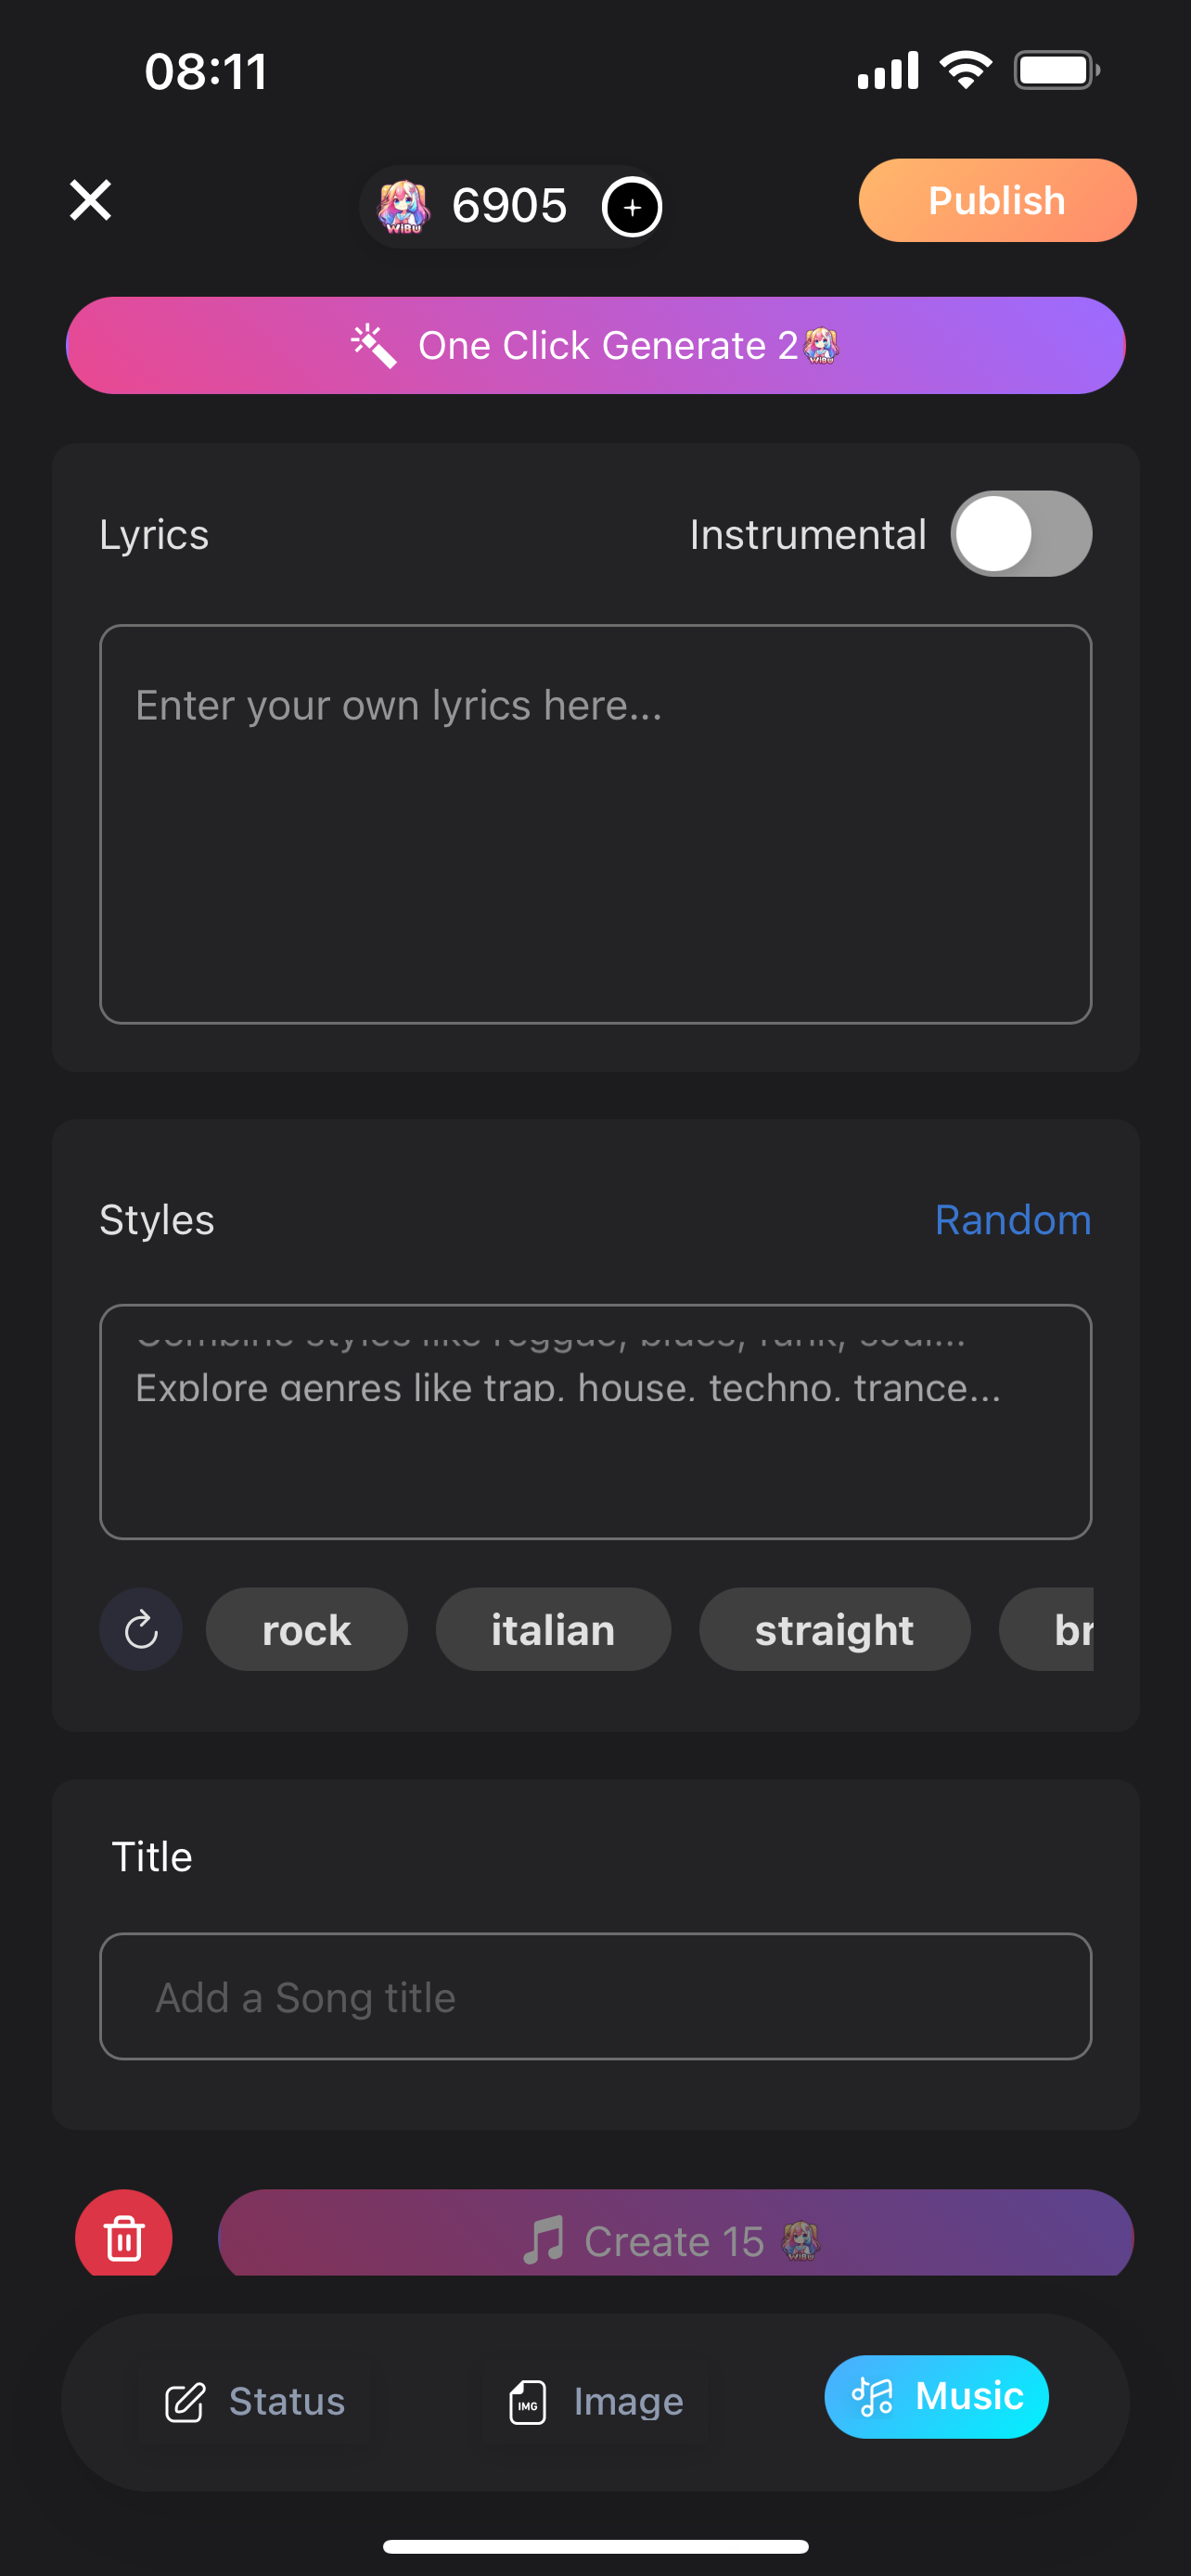This screenshot has height=2576, width=1191.
Task: Open the Image file icon
Action: click(x=528, y=2402)
